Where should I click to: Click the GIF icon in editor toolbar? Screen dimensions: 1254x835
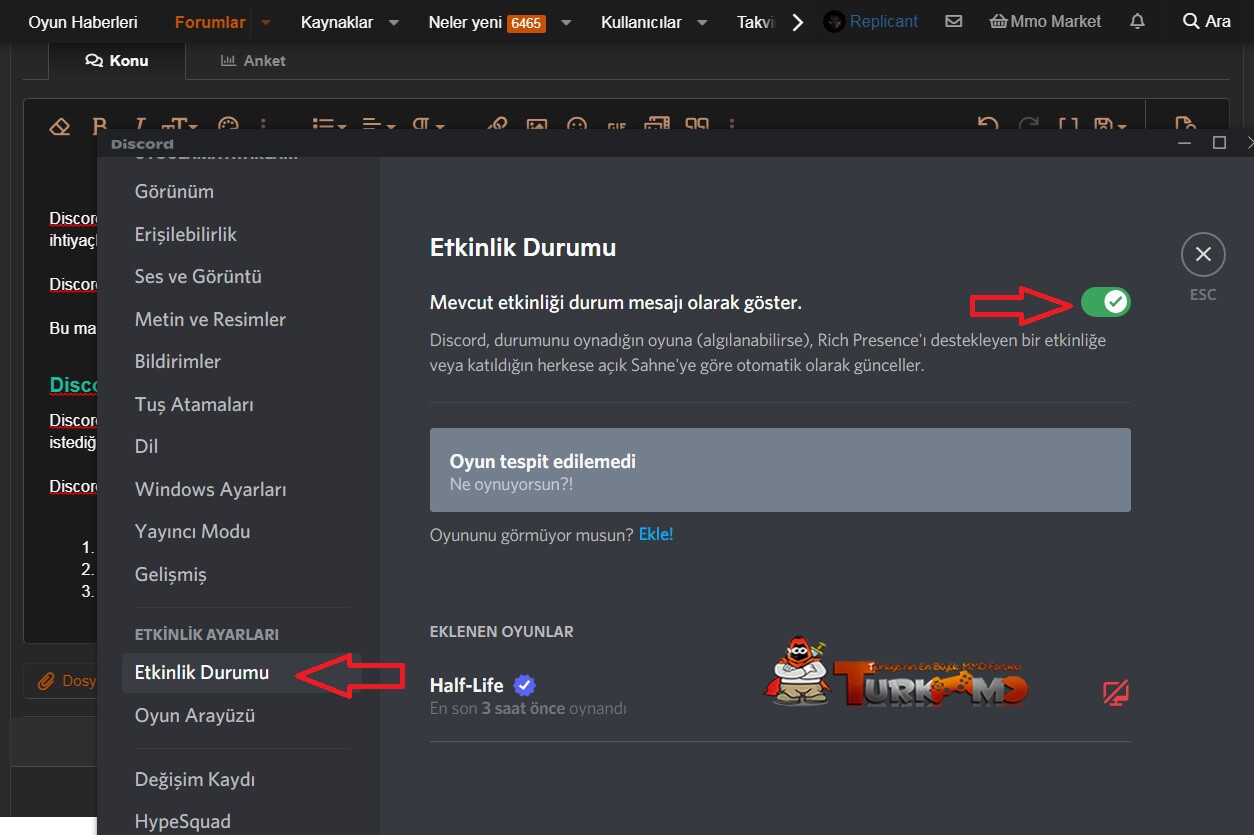(x=617, y=126)
